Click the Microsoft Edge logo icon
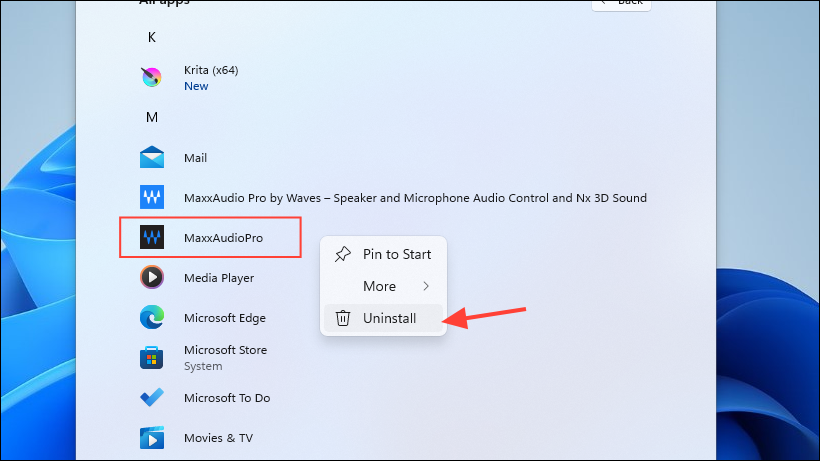 tap(152, 317)
